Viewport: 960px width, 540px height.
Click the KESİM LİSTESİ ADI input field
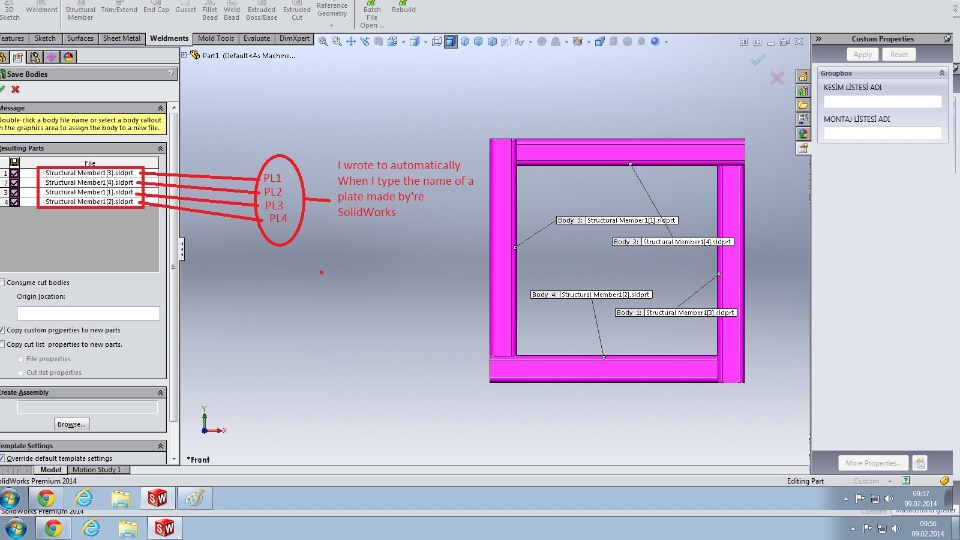click(882, 102)
